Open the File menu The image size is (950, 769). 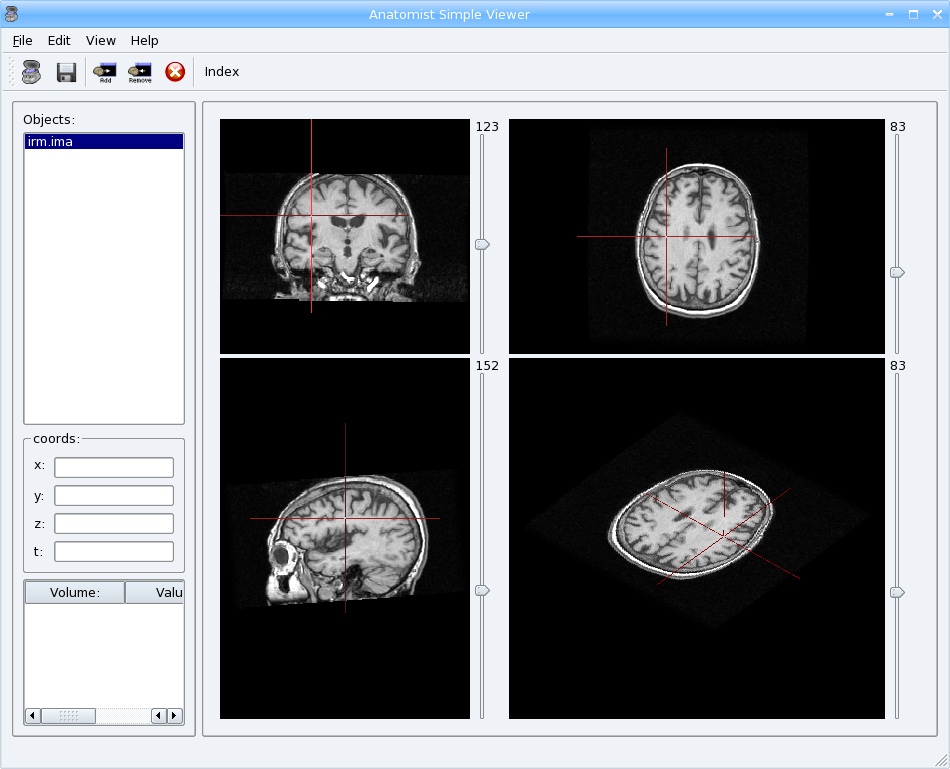[x=22, y=40]
